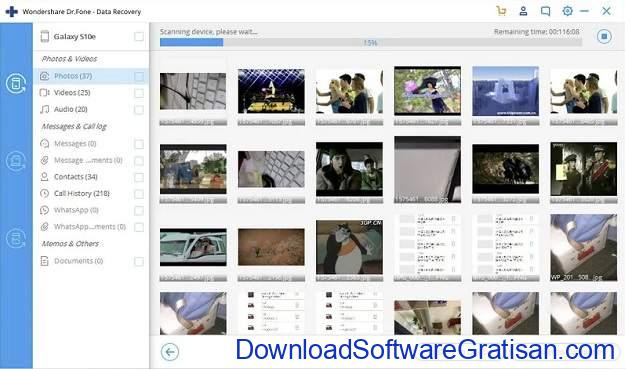
Task: Select the purple flower girl thumbnail
Action: (x=427, y=91)
